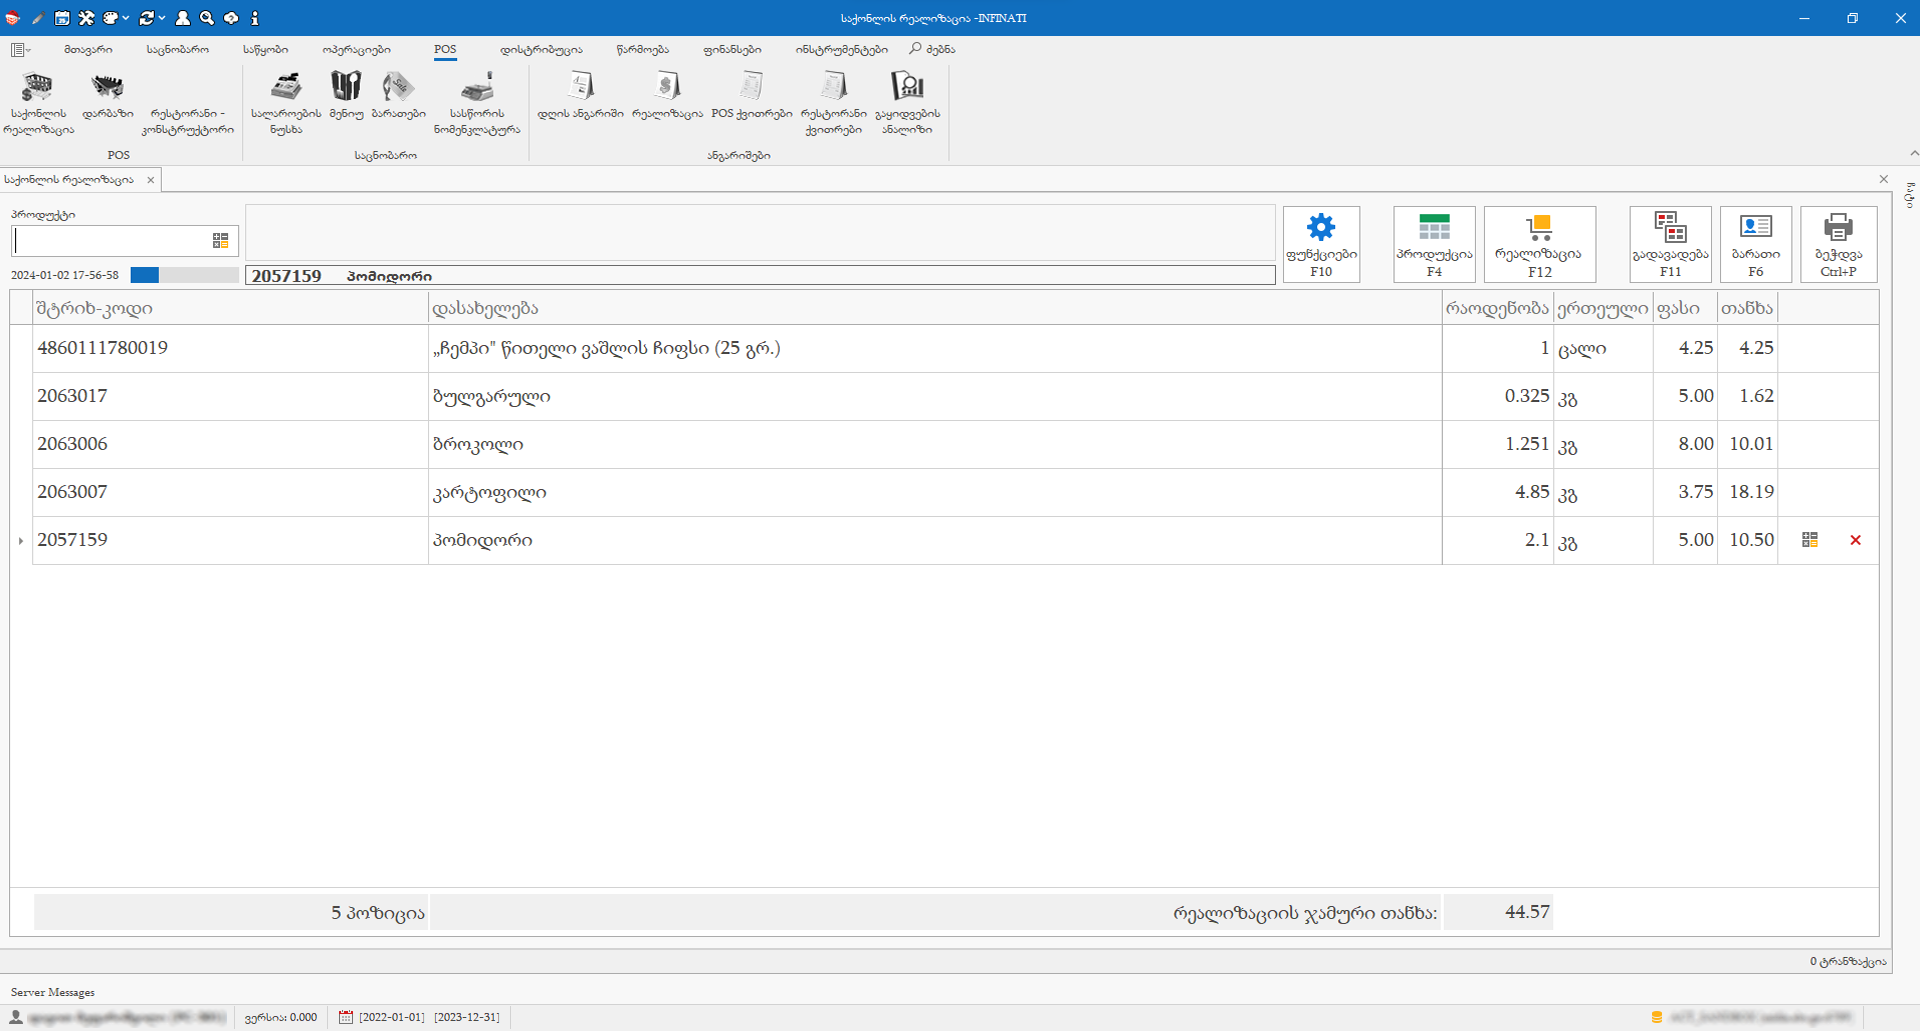The width and height of the screenshot is (1920, 1031).
Task: Print receipt with ბეჭდვა Ctrl+P
Action: point(1838,244)
